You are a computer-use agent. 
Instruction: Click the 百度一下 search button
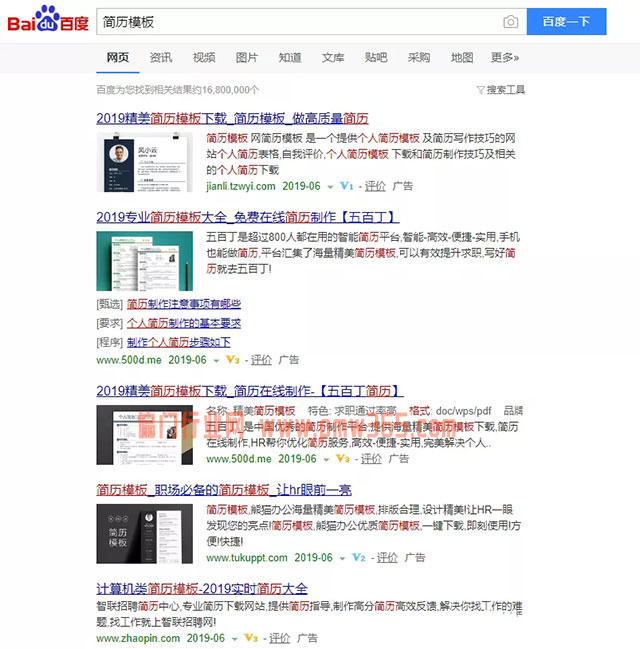point(566,22)
